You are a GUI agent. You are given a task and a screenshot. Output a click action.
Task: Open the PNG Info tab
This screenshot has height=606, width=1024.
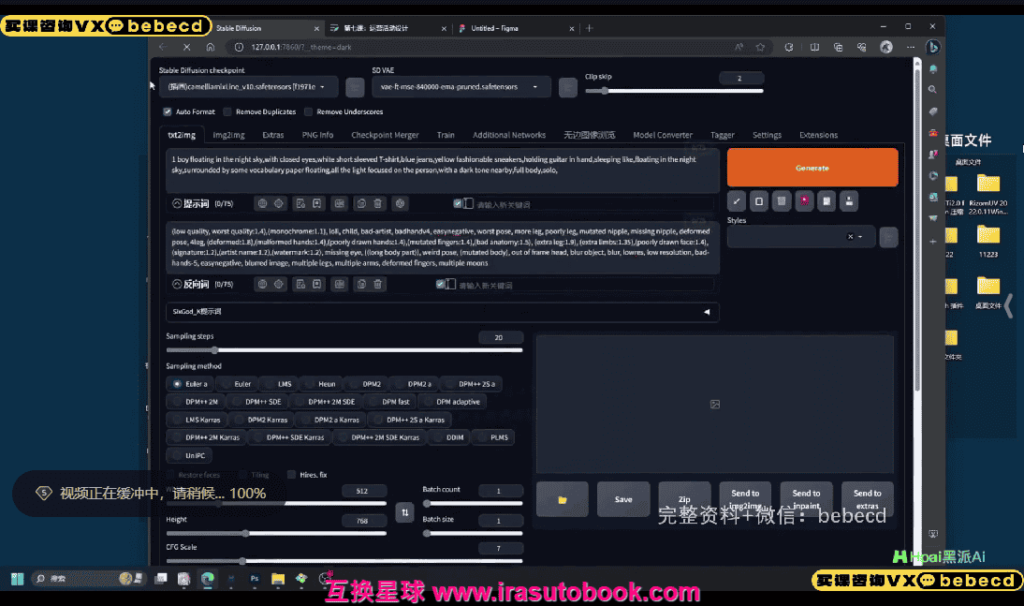click(317, 135)
